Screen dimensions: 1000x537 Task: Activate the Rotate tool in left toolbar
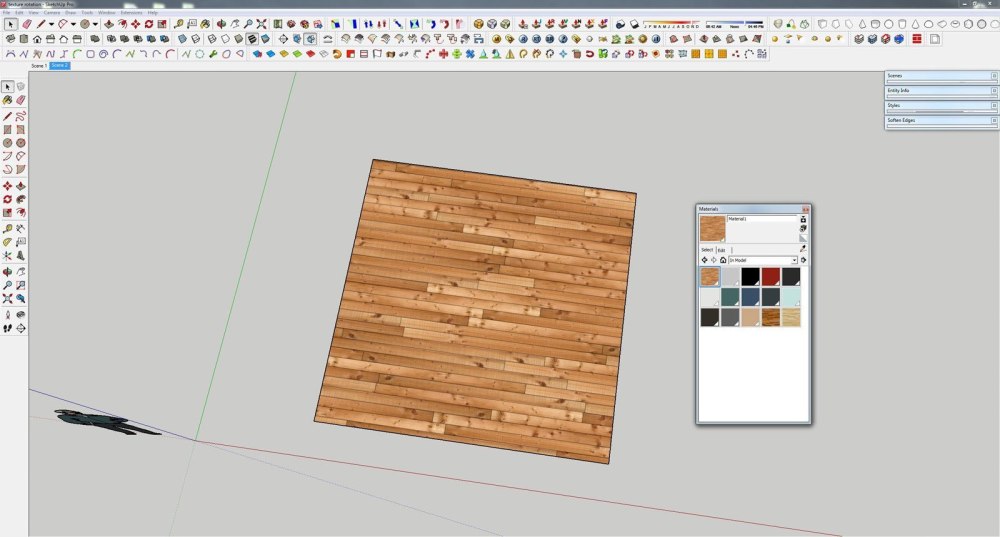point(7,199)
